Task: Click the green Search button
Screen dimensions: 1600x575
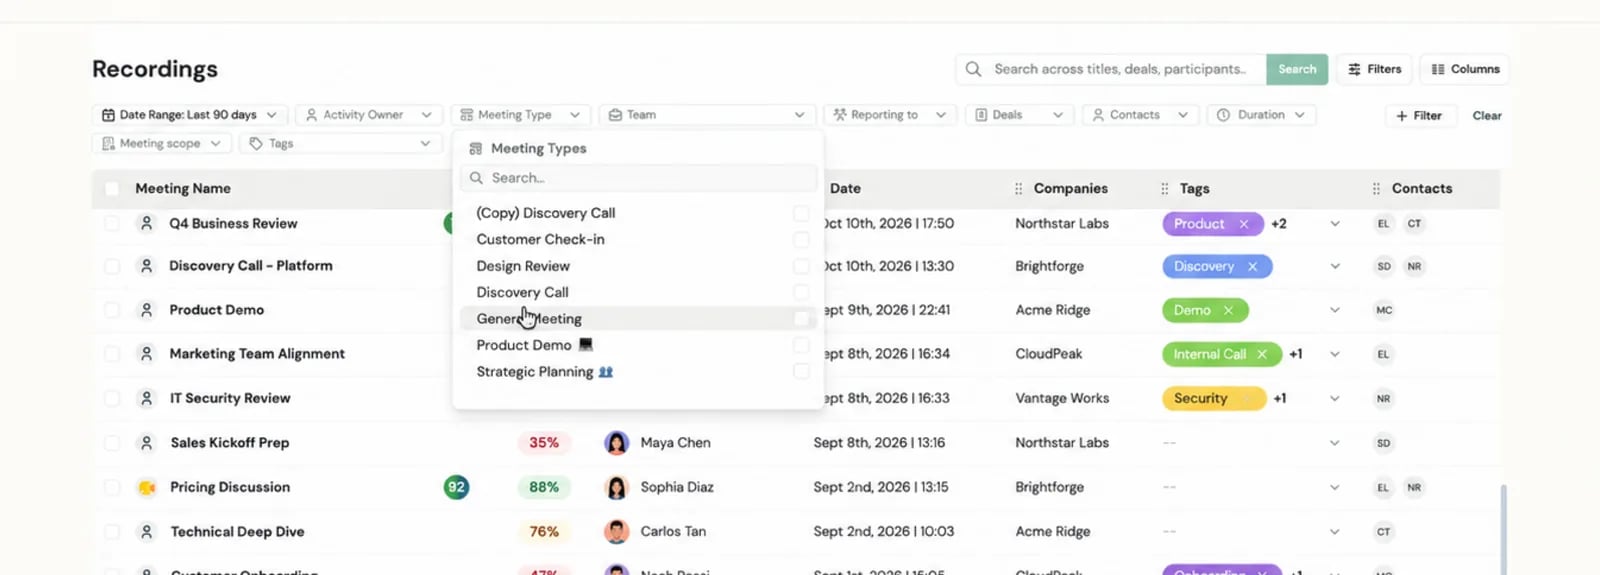Action: [1297, 69]
